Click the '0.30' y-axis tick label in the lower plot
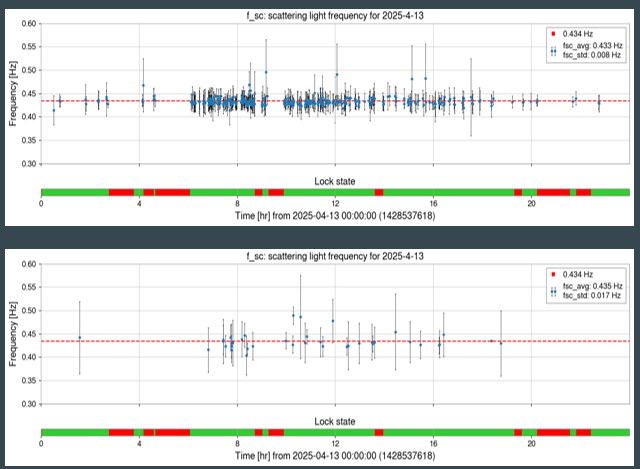 [29, 404]
